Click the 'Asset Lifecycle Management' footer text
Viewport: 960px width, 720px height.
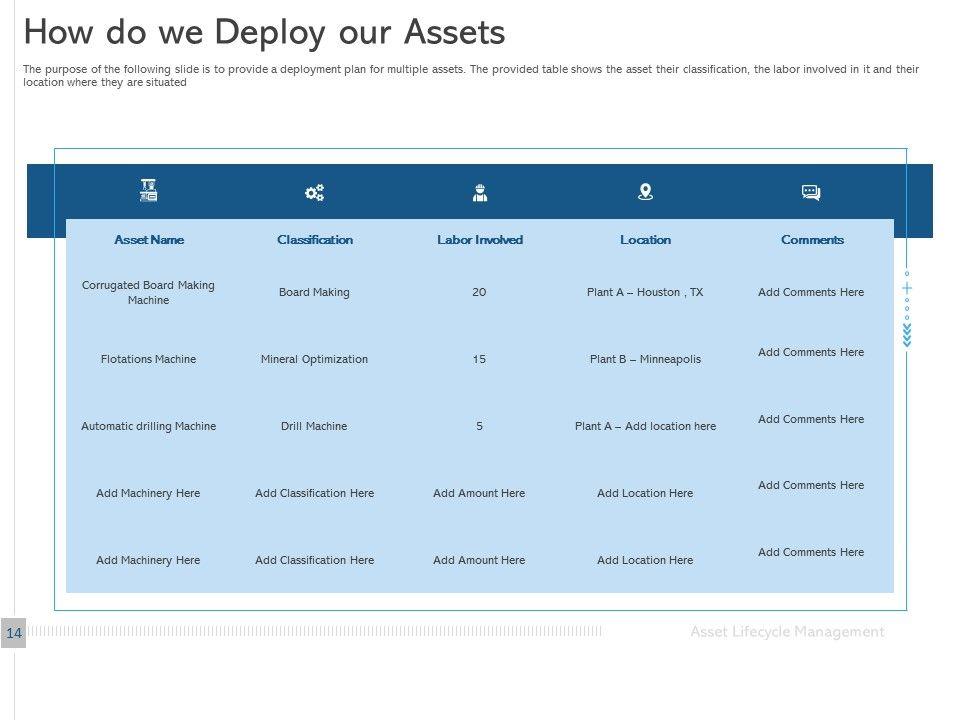coord(787,631)
